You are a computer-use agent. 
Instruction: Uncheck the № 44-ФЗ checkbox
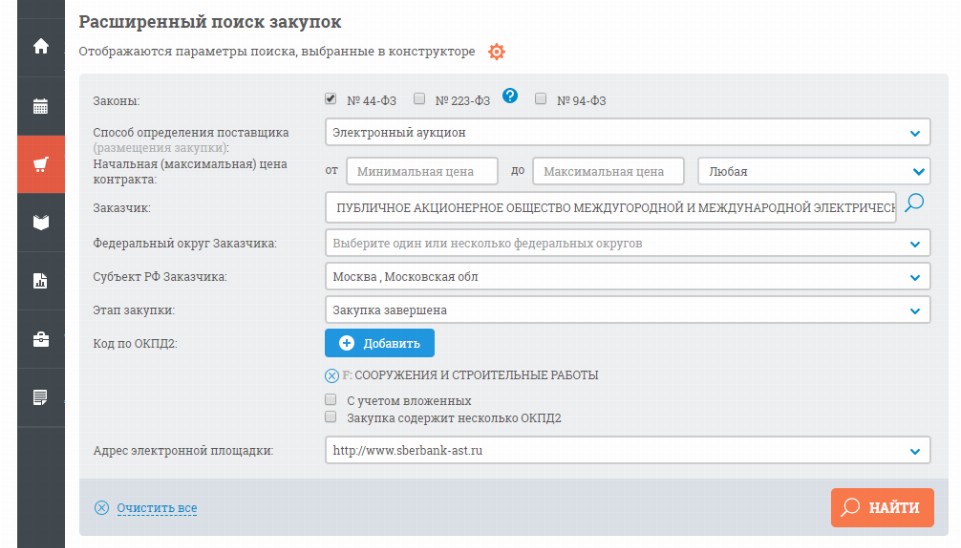pos(331,99)
